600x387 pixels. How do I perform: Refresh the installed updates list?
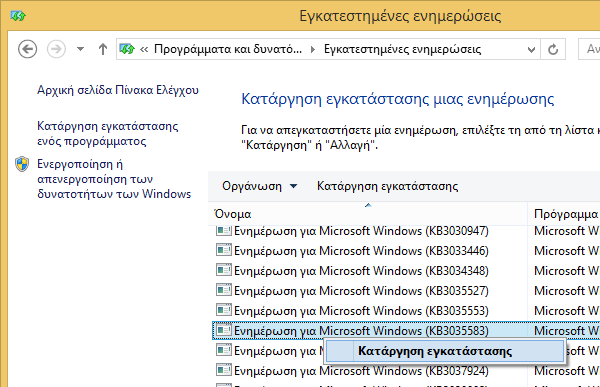click(x=553, y=49)
